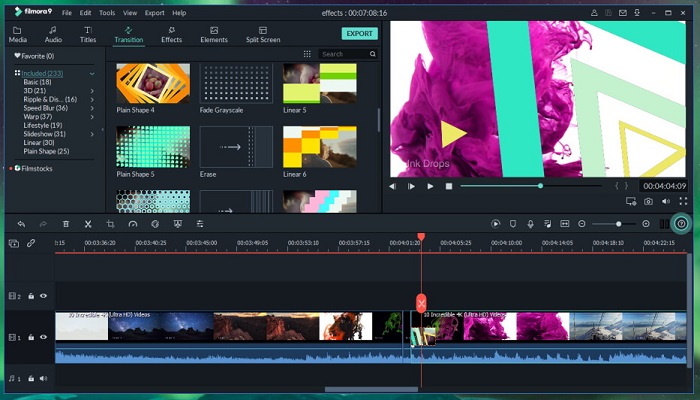Select the Plain Shape (25) category

[x=46, y=151]
